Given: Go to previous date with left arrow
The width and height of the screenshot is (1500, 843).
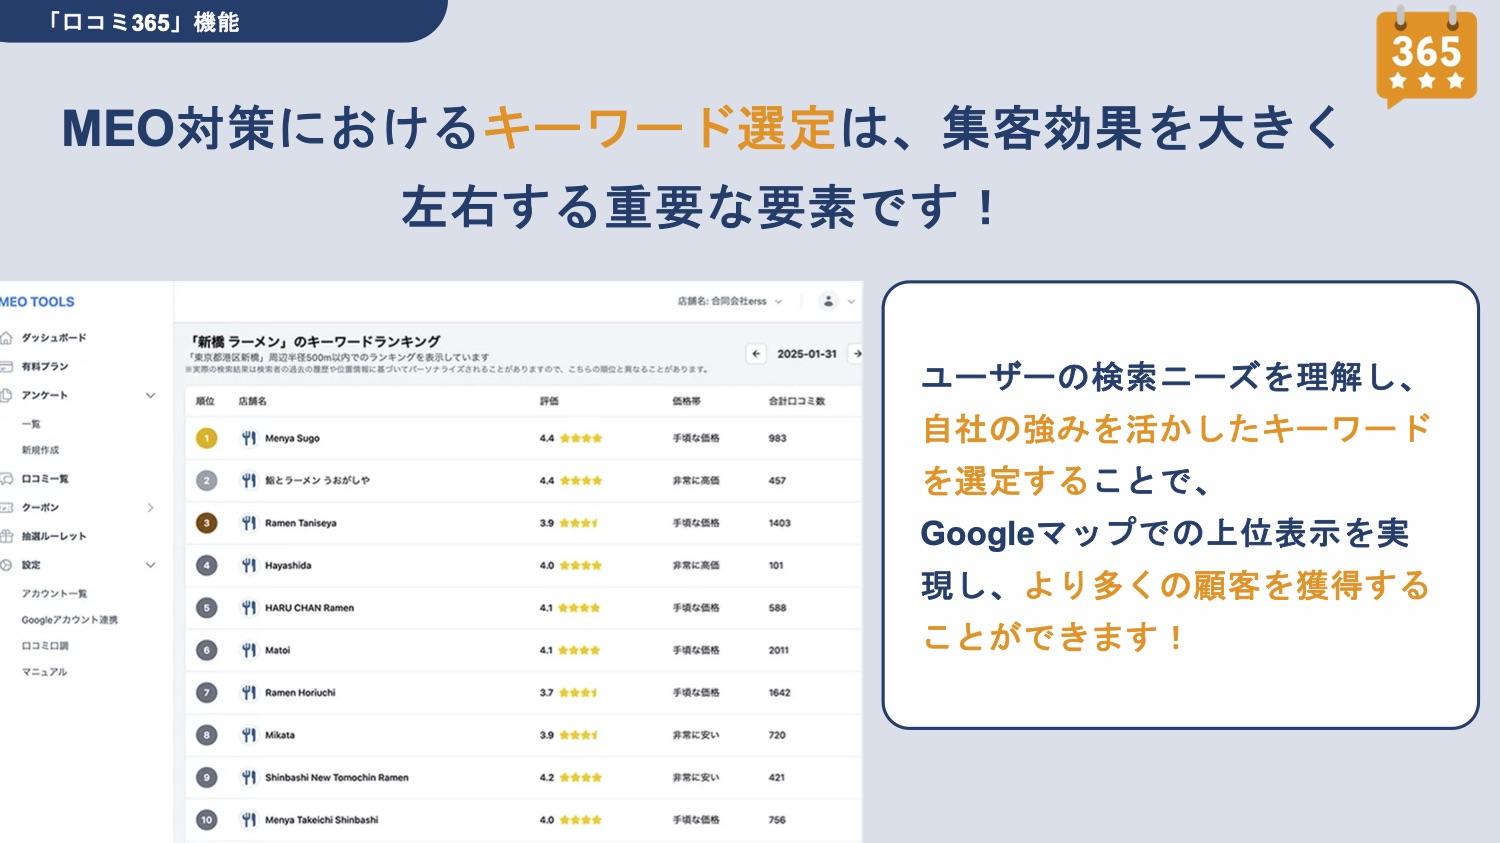Looking at the screenshot, I should point(756,354).
